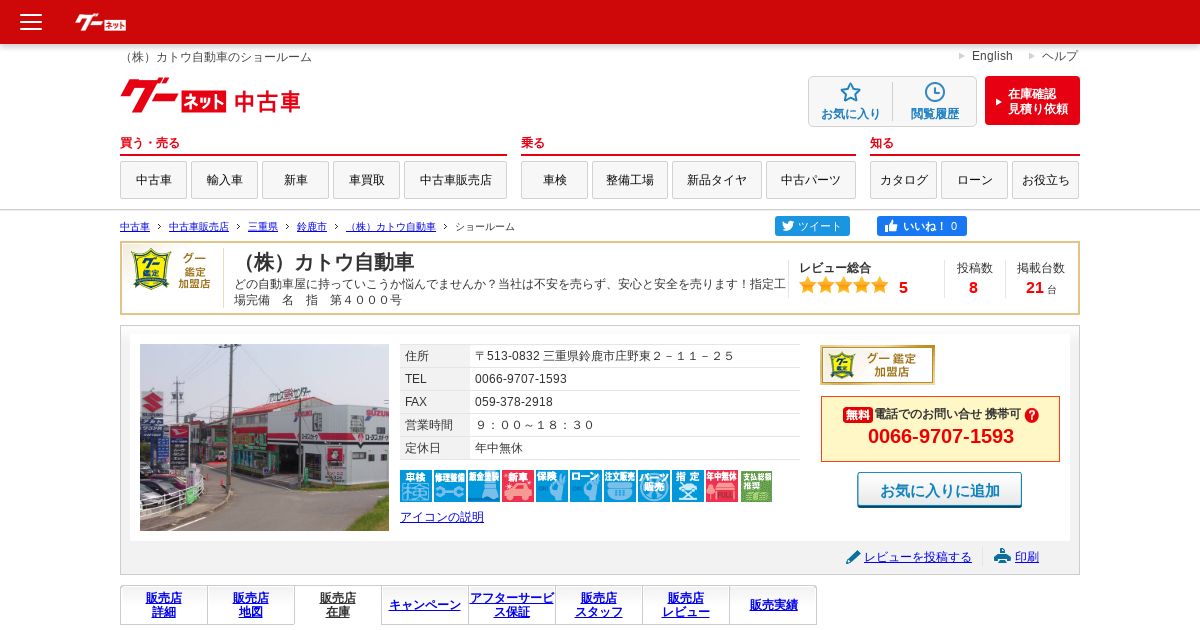Select the 販売店在庫 tab
This screenshot has height=630, width=1200.
point(338,605)
